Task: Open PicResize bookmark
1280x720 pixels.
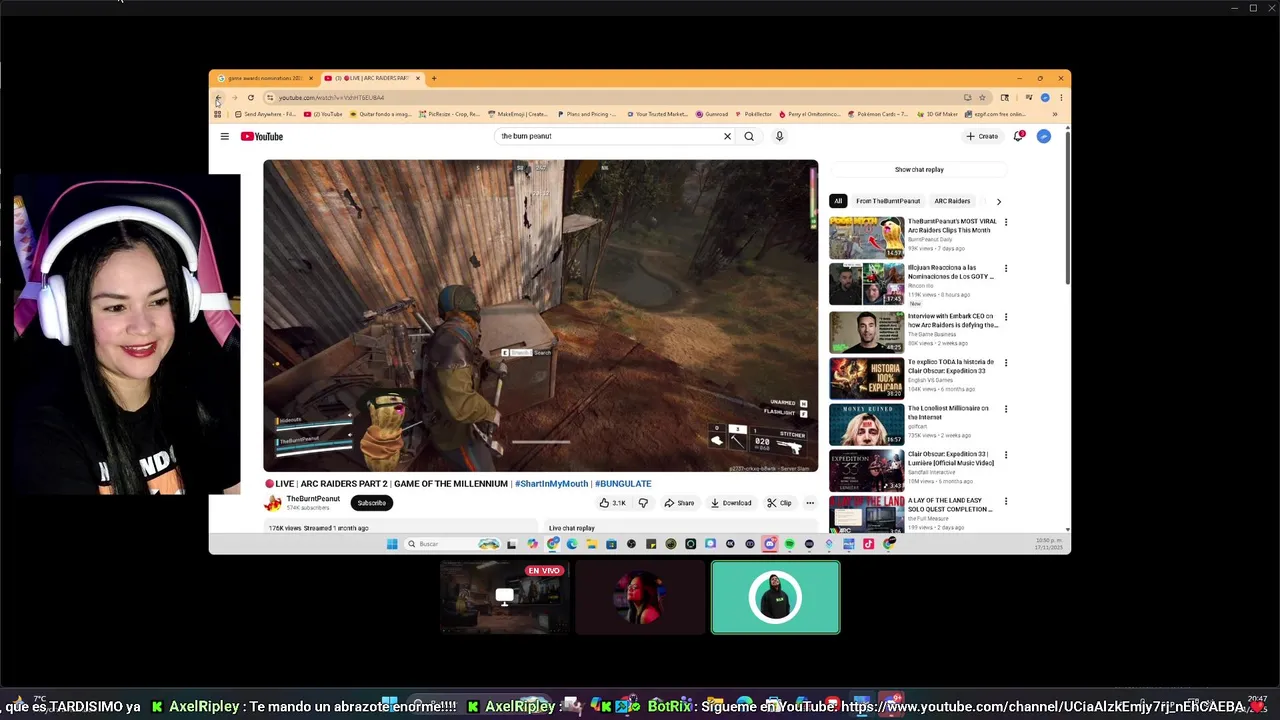Action: [x=449, y=114]
